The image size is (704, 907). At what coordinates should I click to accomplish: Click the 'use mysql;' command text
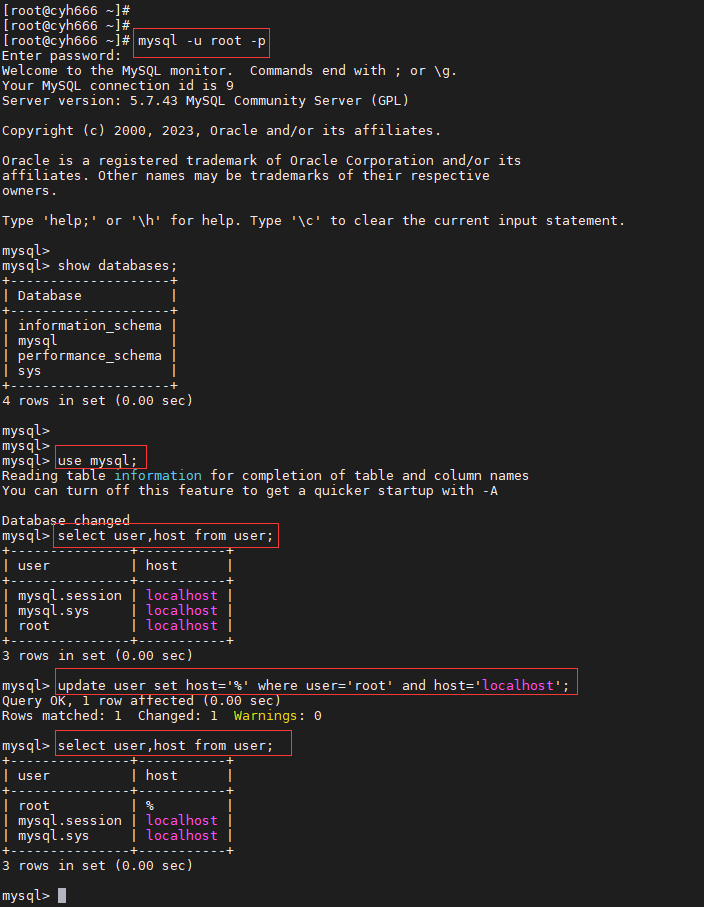coord(97,461)
